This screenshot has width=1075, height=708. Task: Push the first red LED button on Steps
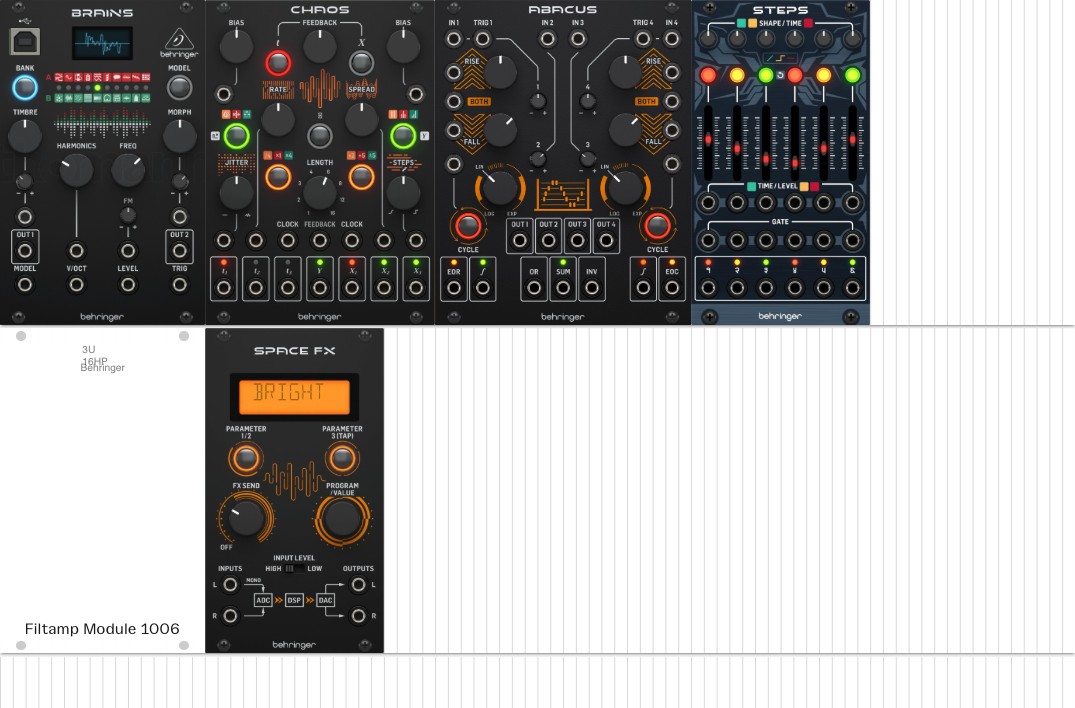click(x=708, y=75)
